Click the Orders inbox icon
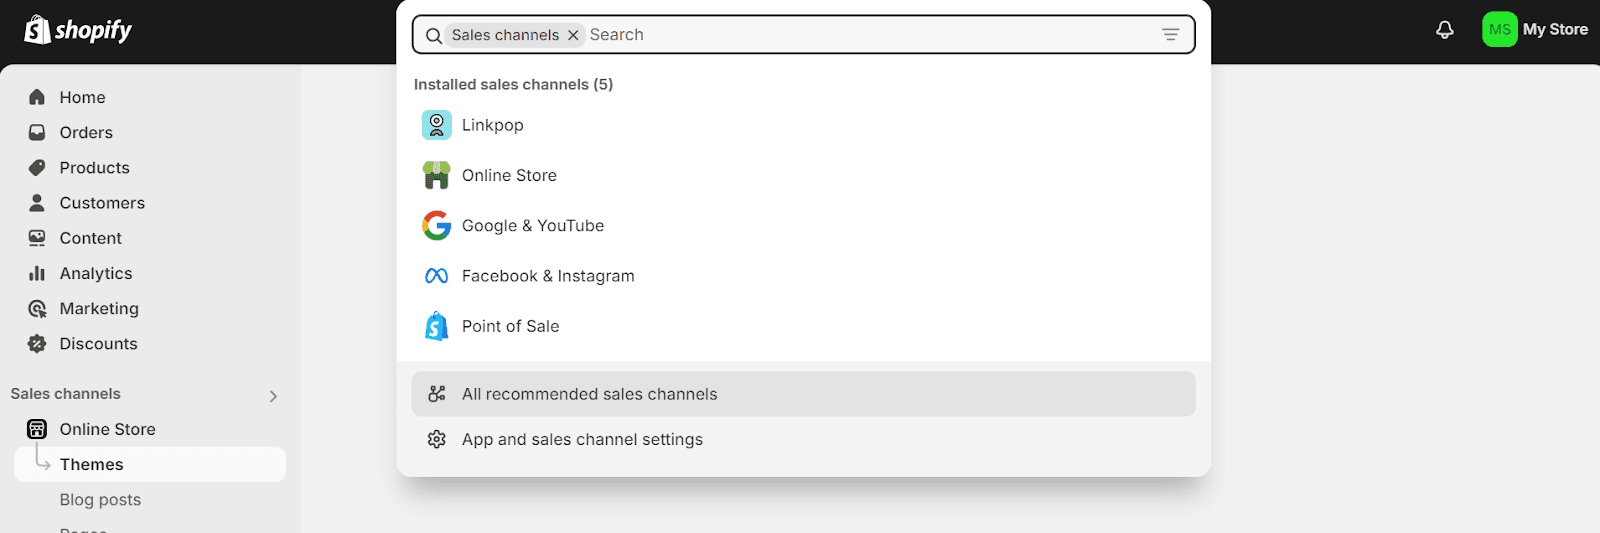 point(37,132)
